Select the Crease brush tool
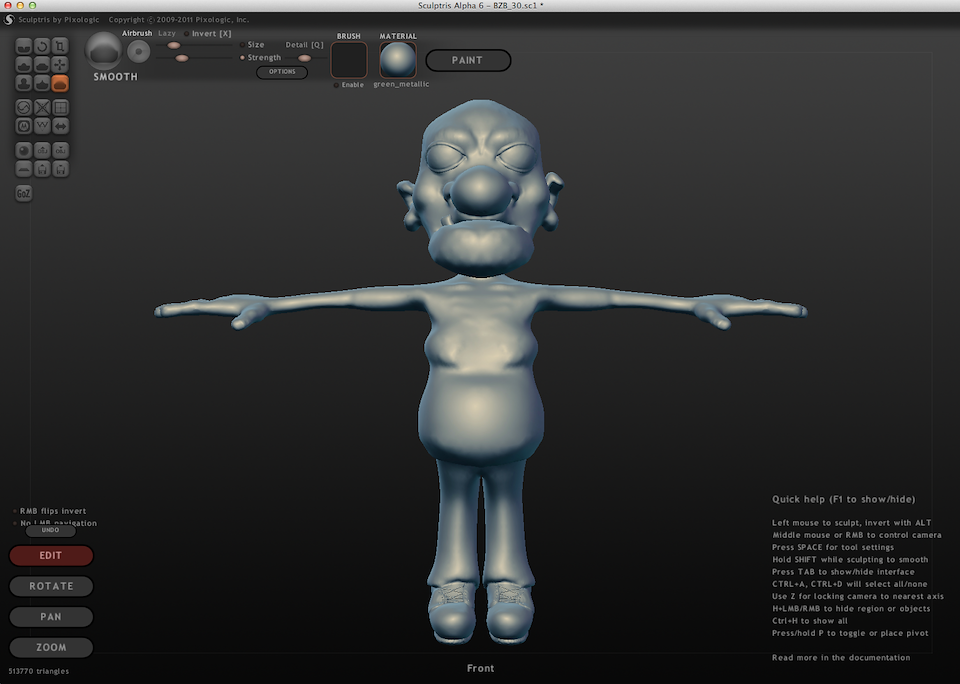This screenshot has height=684, width=960. 24,46
